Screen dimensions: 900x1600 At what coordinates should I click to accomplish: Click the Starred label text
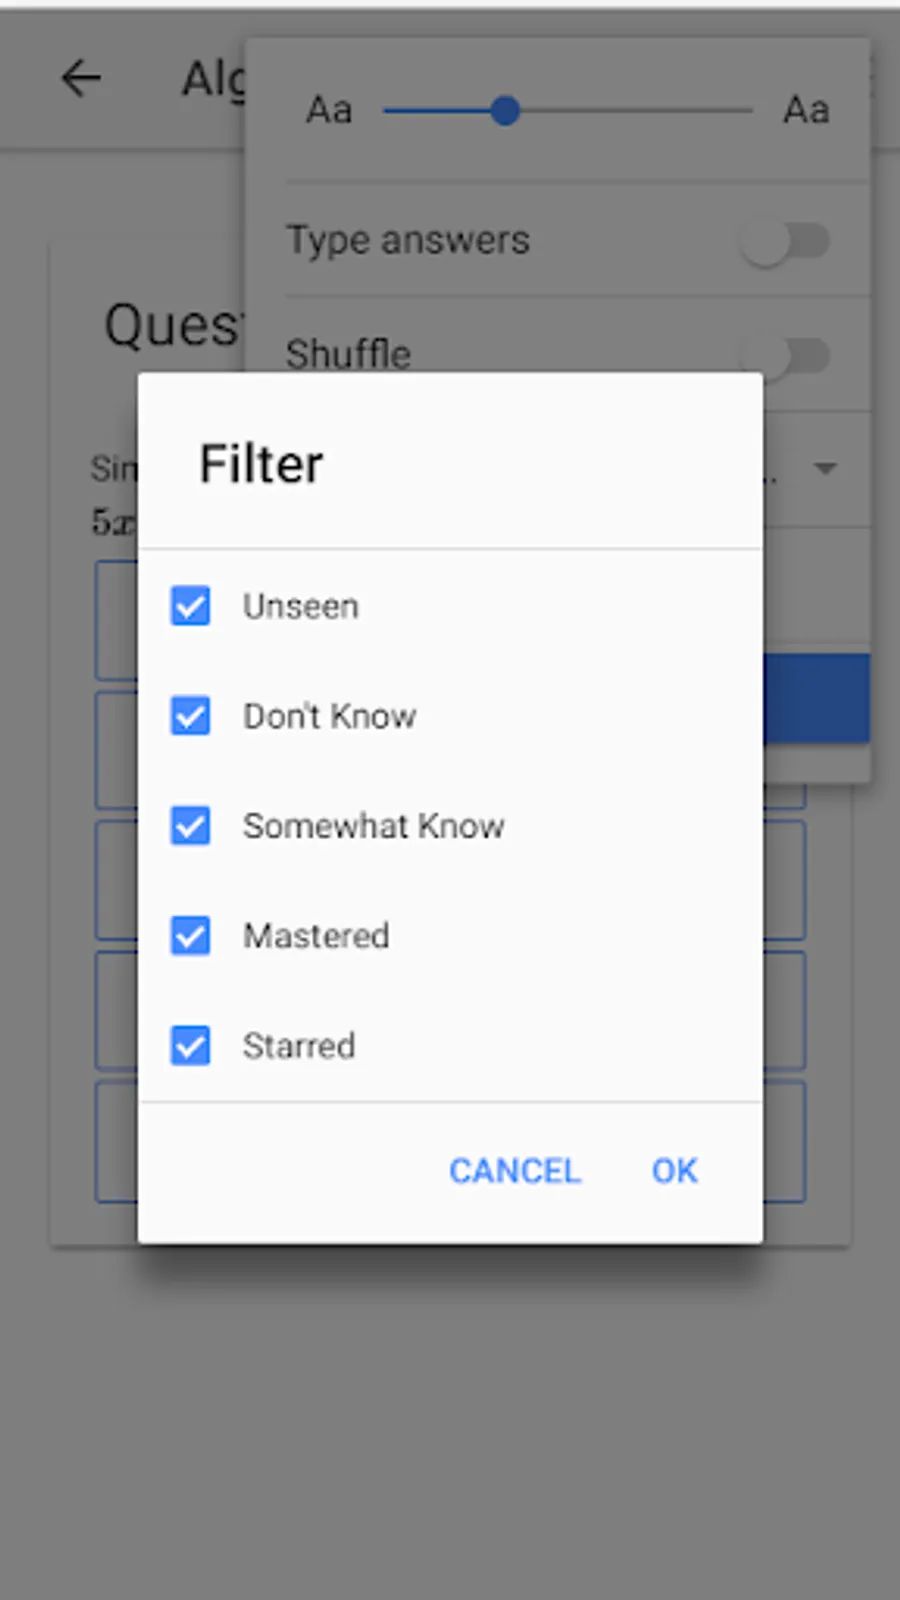[x=298, y=1046]
